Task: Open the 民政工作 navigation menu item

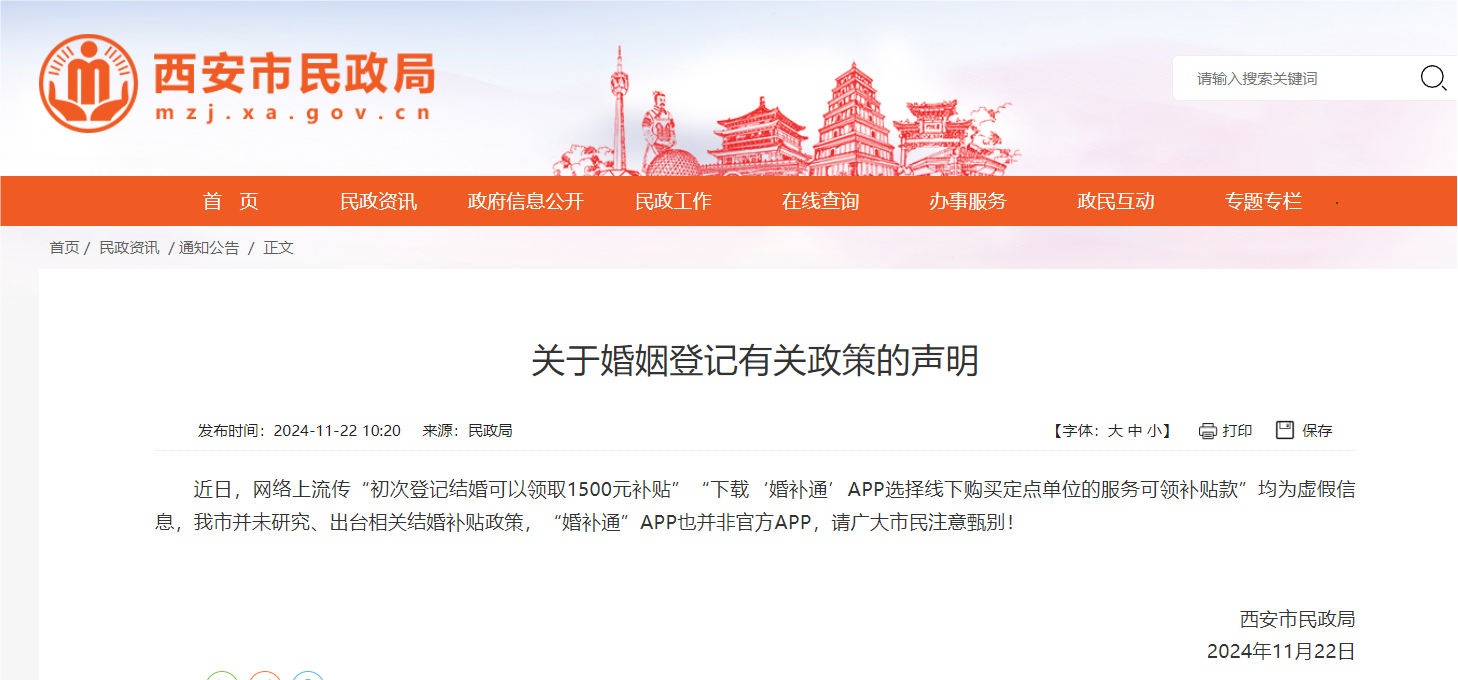Action: click(673, 201)
